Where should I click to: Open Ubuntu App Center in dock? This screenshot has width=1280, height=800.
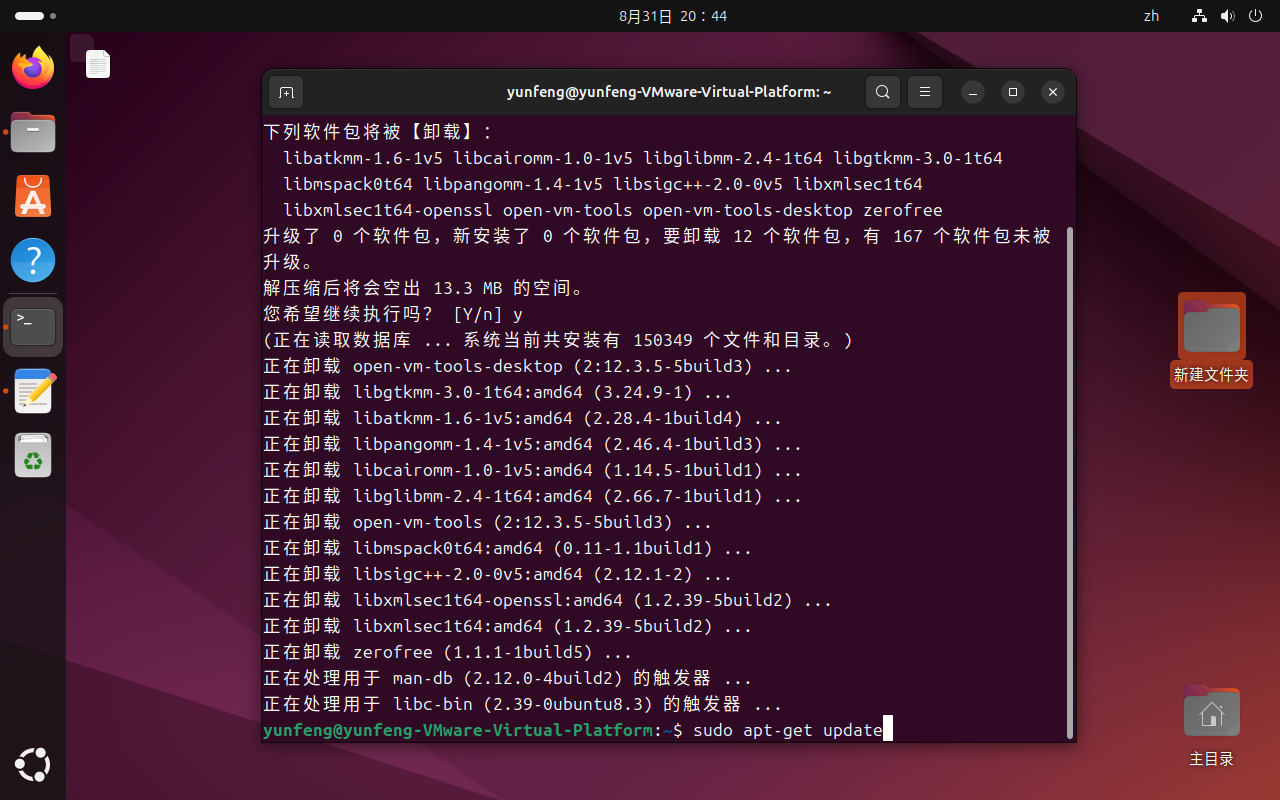coord(33,196)
